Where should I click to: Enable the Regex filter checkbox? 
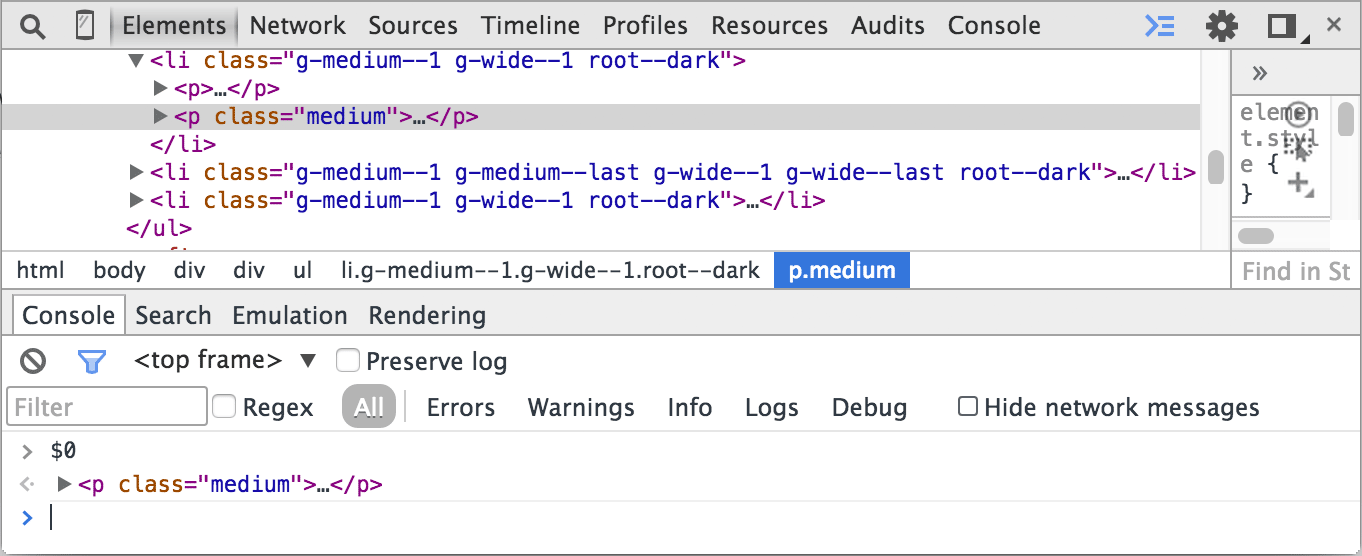[224, 406]
